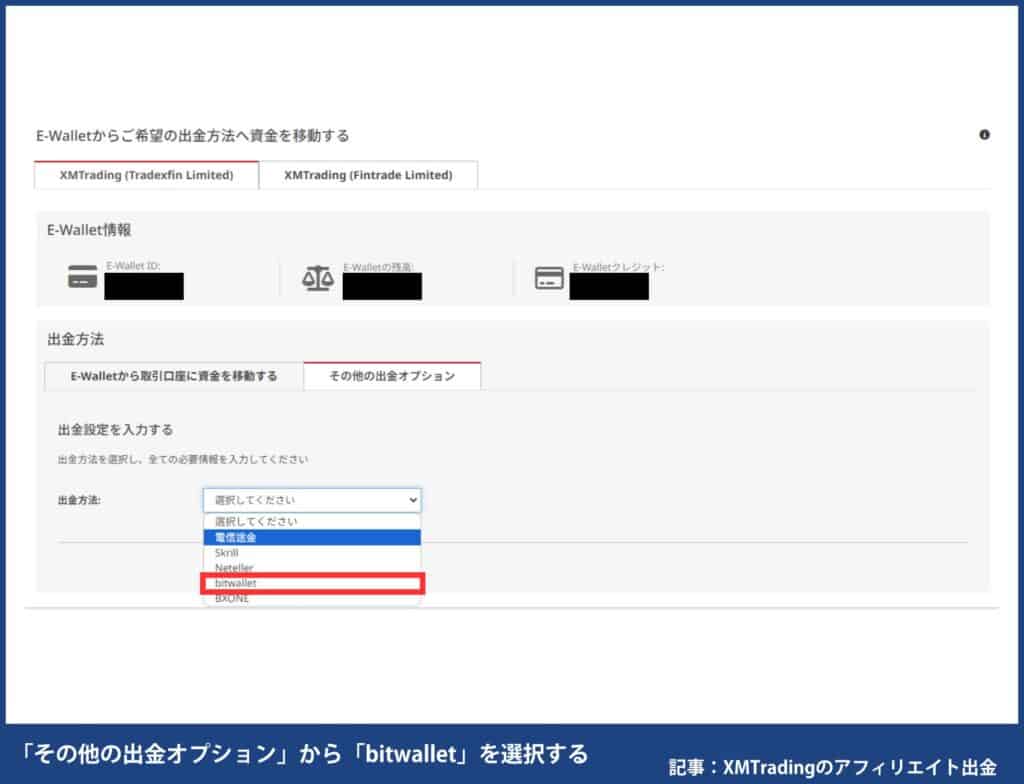
Task: Open the 出金方法 dropdown box
Action: coord(312,500)
